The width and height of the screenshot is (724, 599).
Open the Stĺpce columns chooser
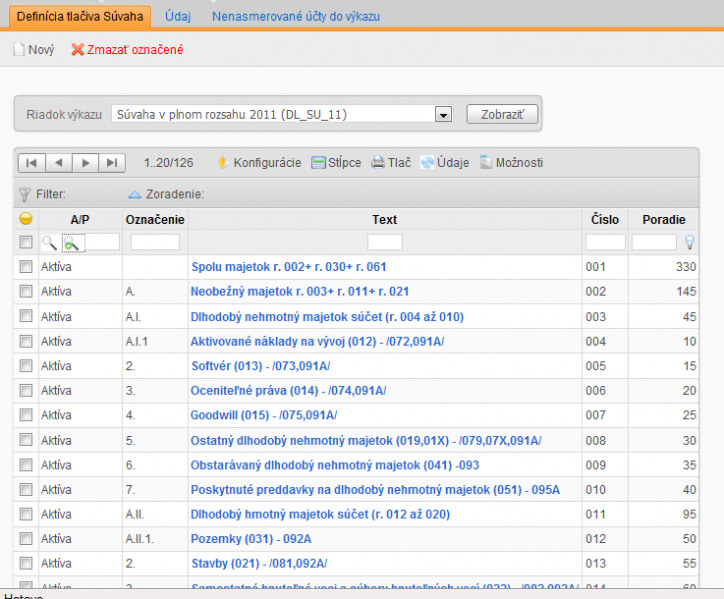tap(336, 163)
